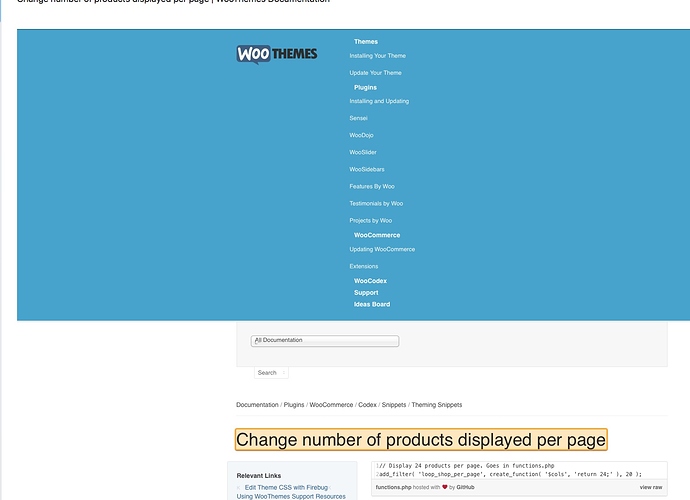
Task: Open the Extensions link
Action: 363,267
